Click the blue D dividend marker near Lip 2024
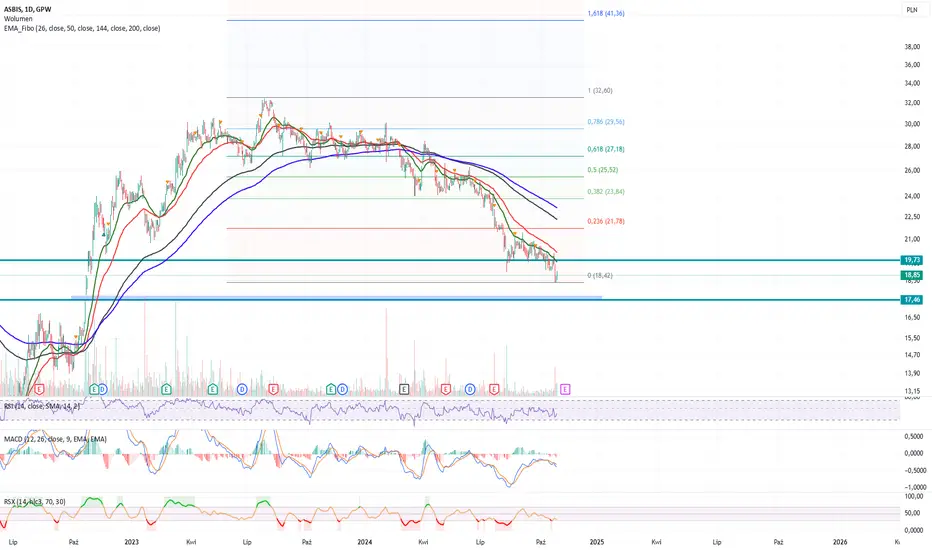The image size is (932, 550). pyautogui.click(x=470, y=389)
